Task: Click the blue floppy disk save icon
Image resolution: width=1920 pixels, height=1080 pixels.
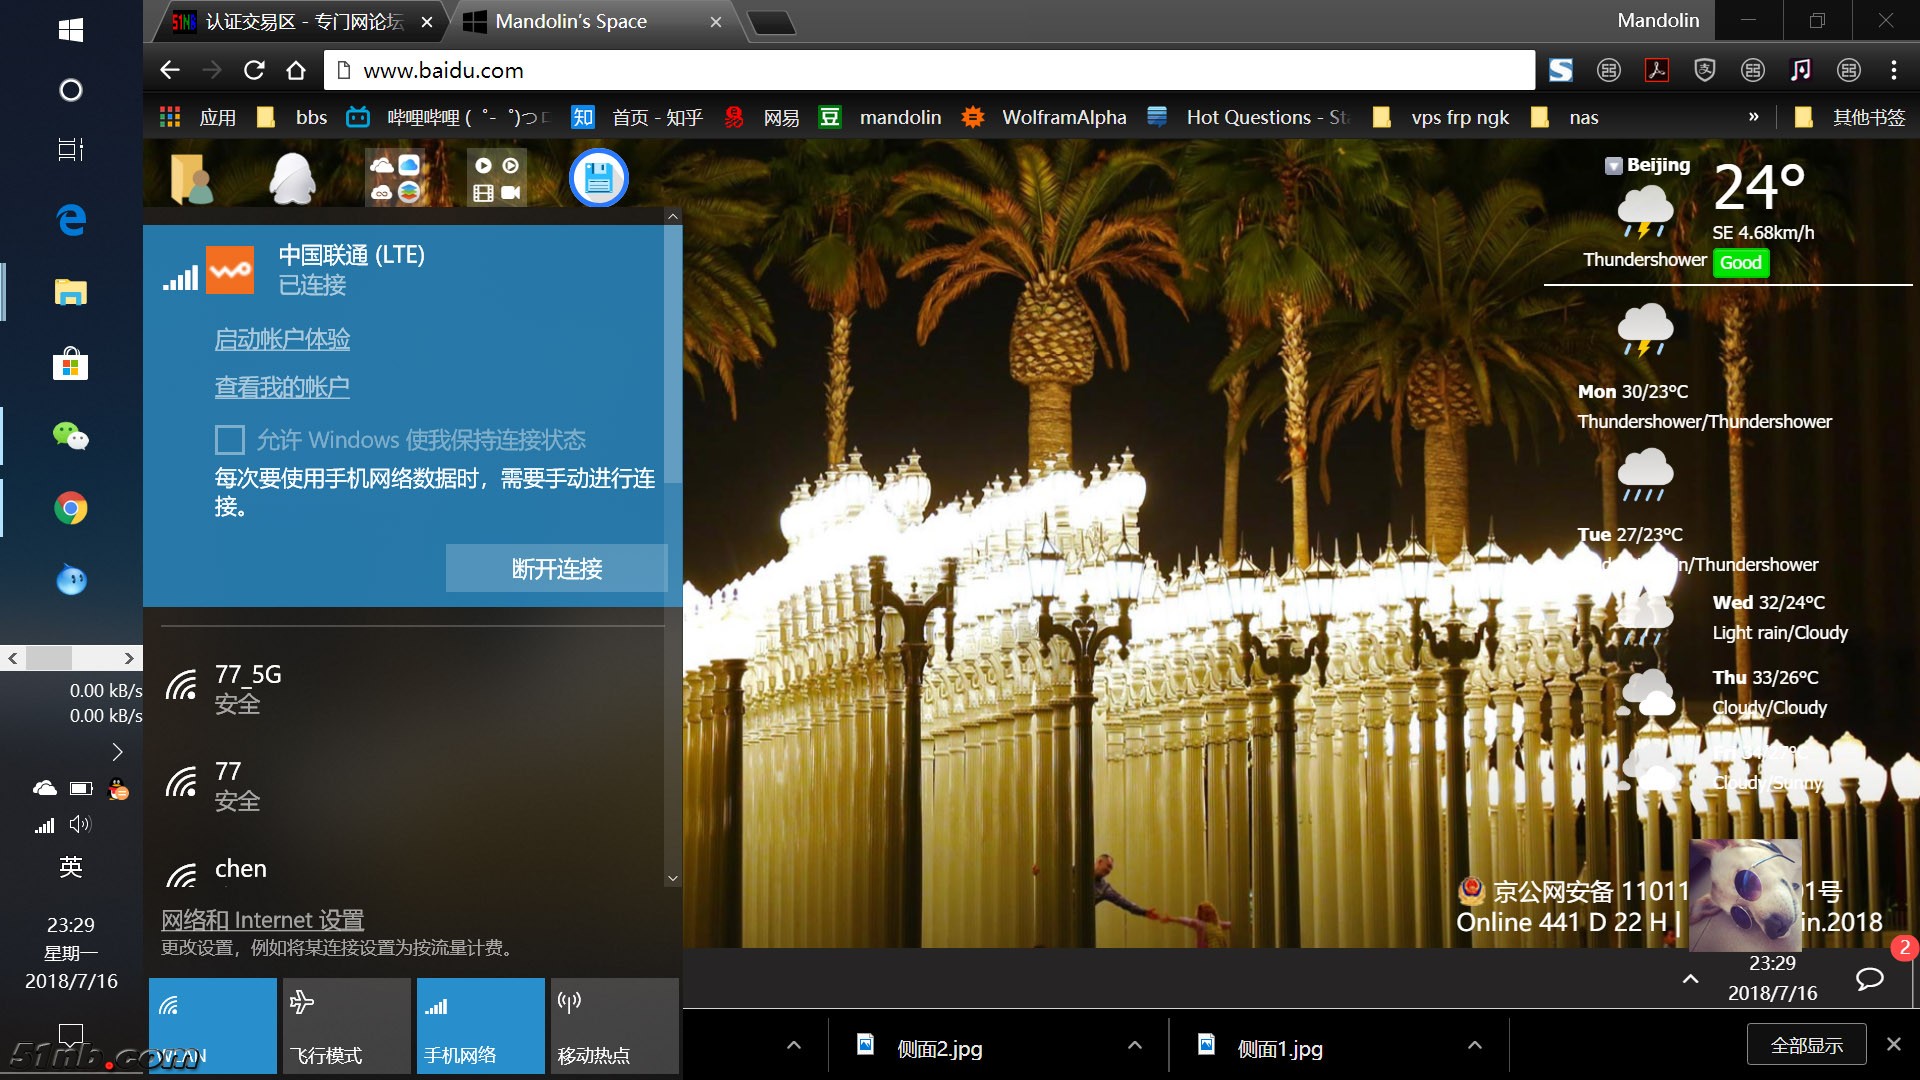Action: [598, 178]
